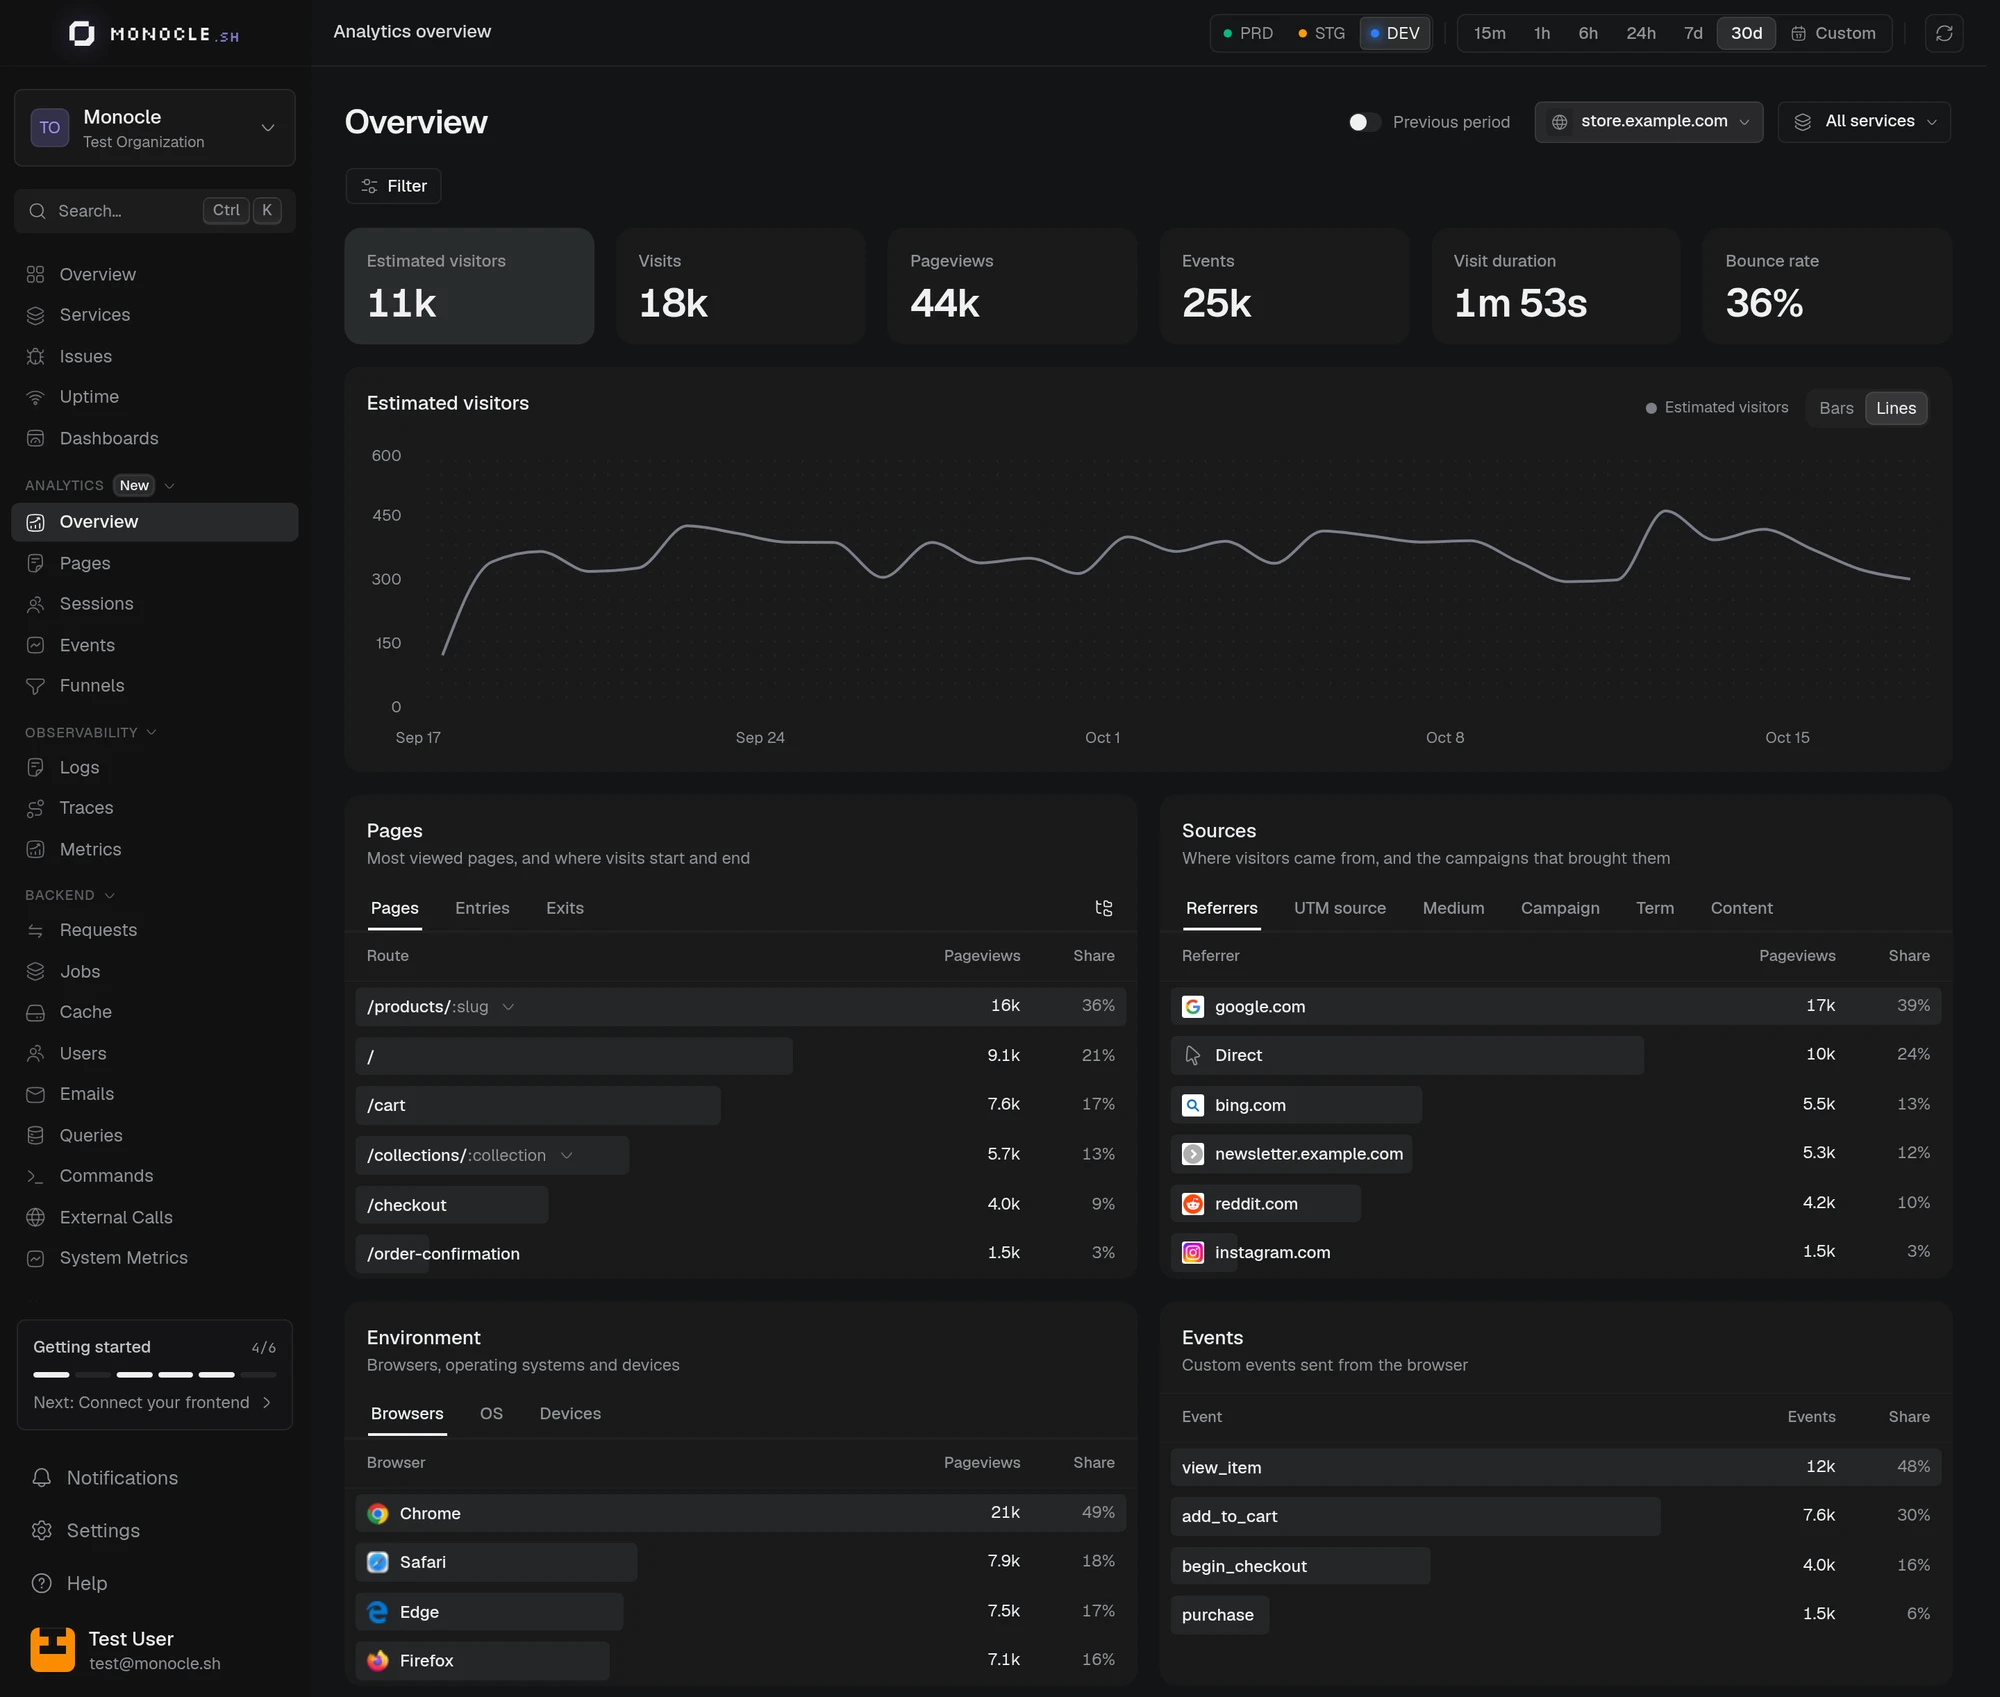Screen dimensions: 2000x1697
Task: Switch to the Entries tab
Action: pos(482,908)
